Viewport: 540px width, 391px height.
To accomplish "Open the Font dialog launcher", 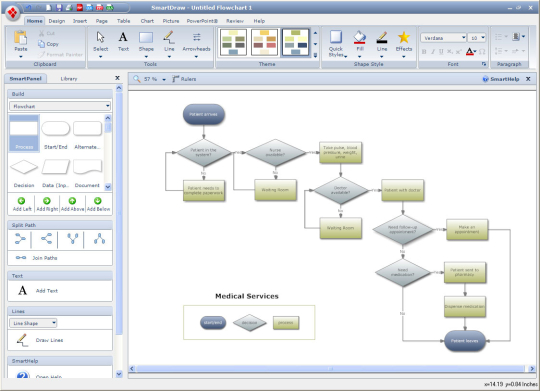I will (484, 64).
